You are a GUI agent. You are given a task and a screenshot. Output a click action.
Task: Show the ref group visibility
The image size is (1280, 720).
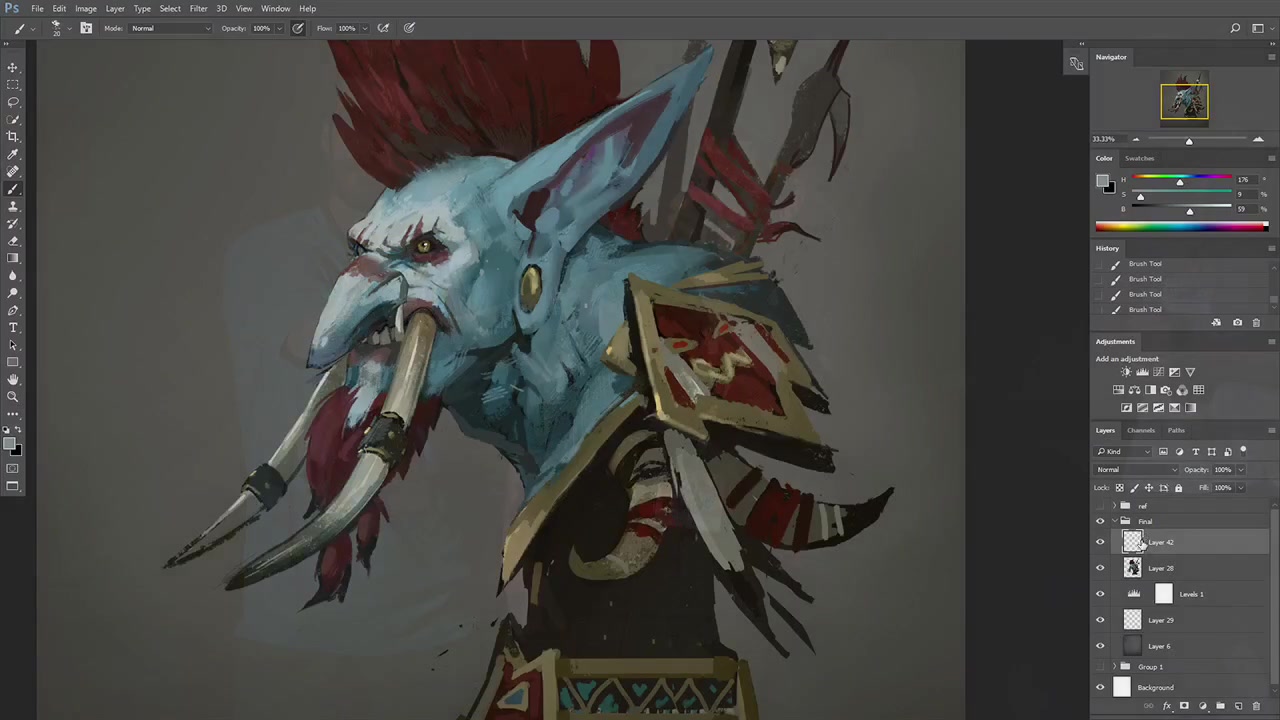pyautogui.click(x=1100, y=506)
